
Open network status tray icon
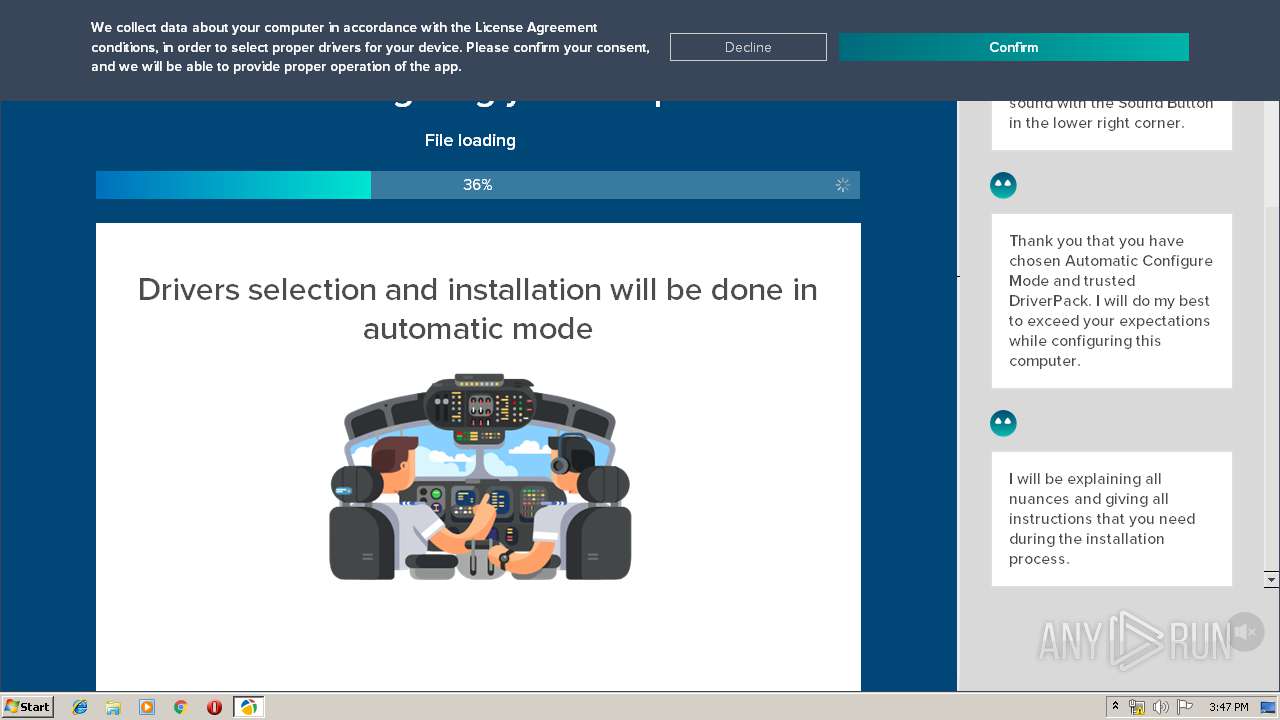coord(1137,707)
